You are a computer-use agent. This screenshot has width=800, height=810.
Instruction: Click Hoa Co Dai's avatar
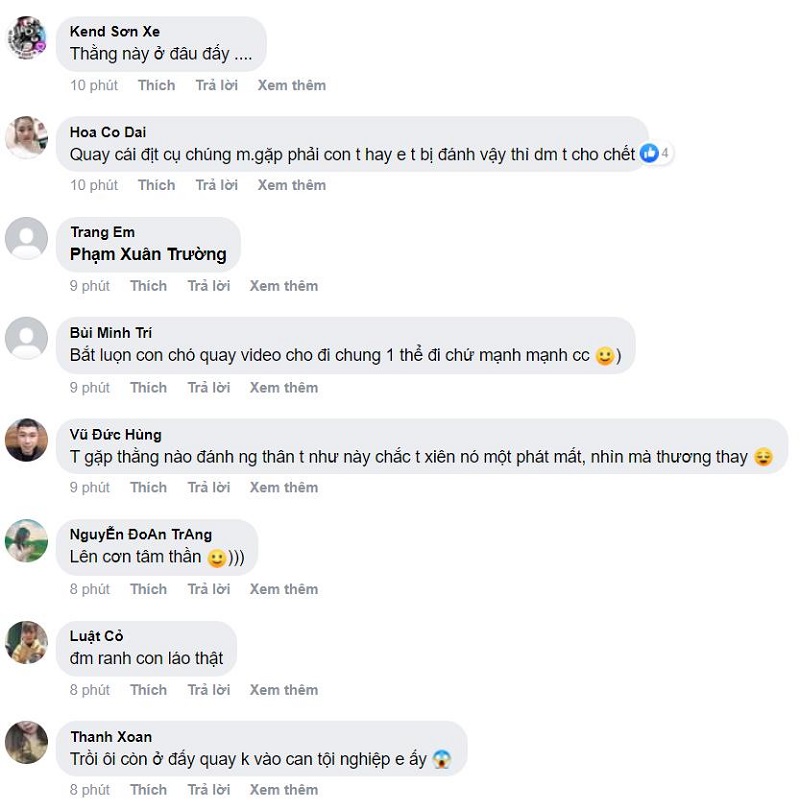pyautogui.click(x=26, y=137)
